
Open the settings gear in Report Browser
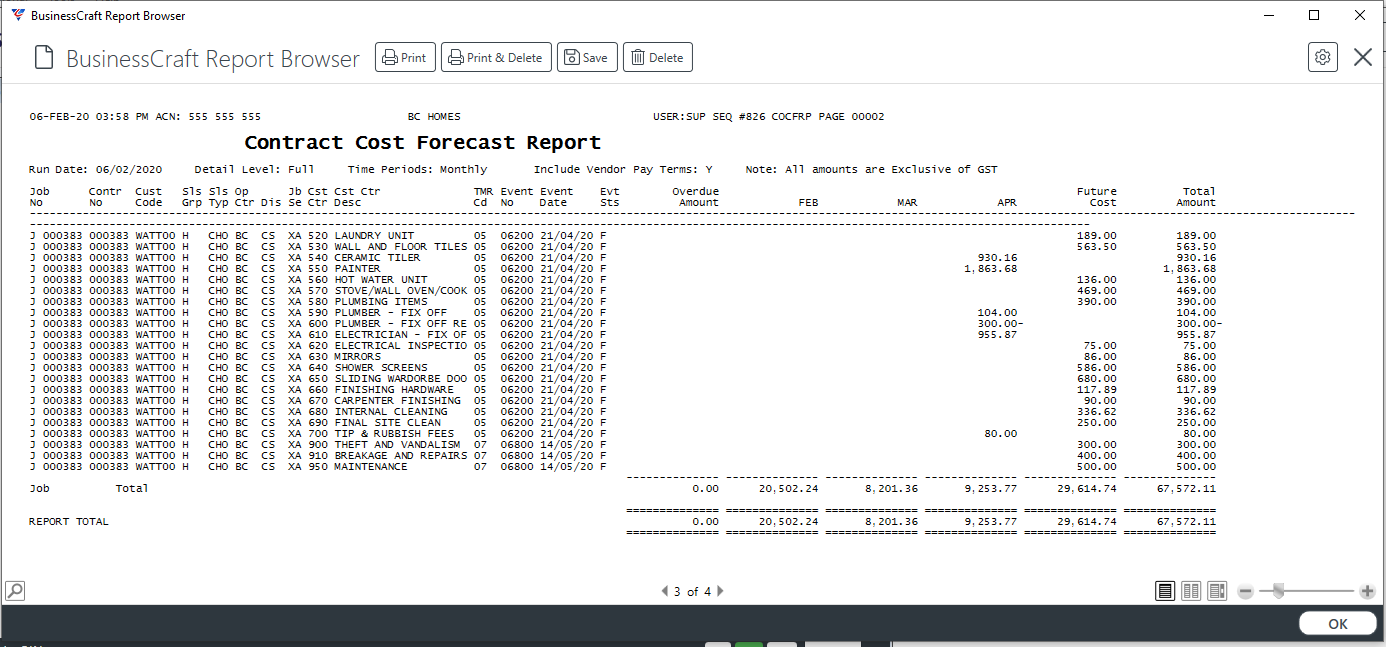click(1323, 57)
